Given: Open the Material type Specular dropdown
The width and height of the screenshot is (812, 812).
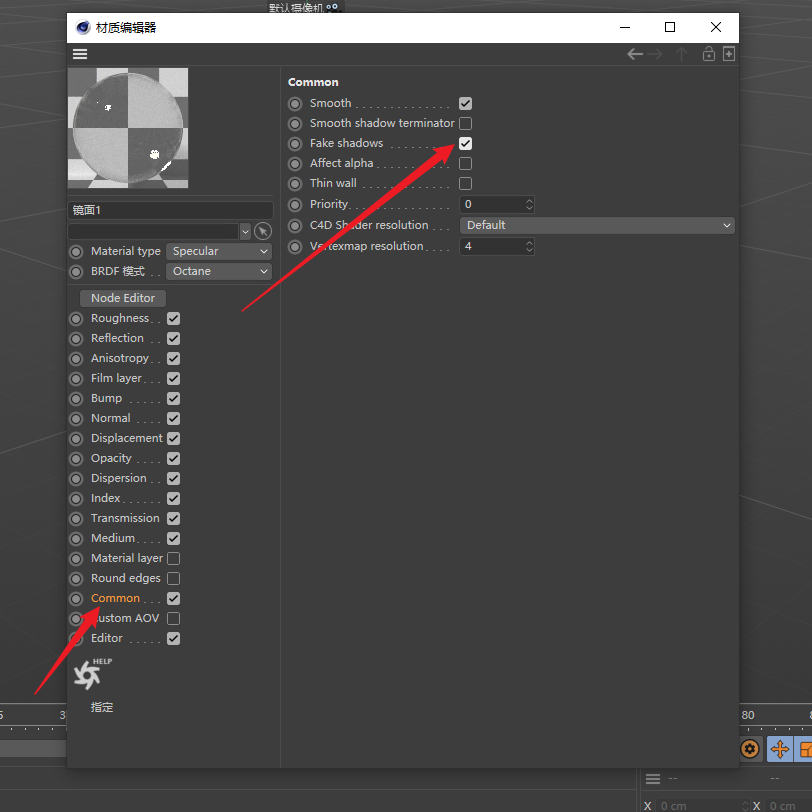Looking at the screenshot, I should [x=219, y=251].
